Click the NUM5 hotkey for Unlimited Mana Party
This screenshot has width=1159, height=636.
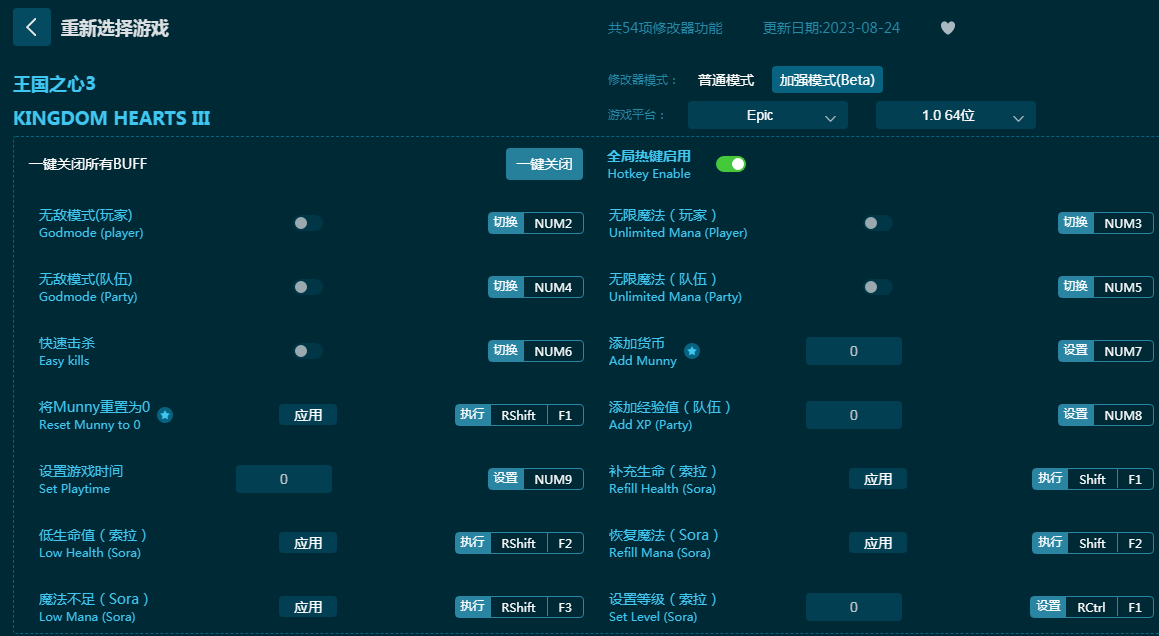(1105, 287)
